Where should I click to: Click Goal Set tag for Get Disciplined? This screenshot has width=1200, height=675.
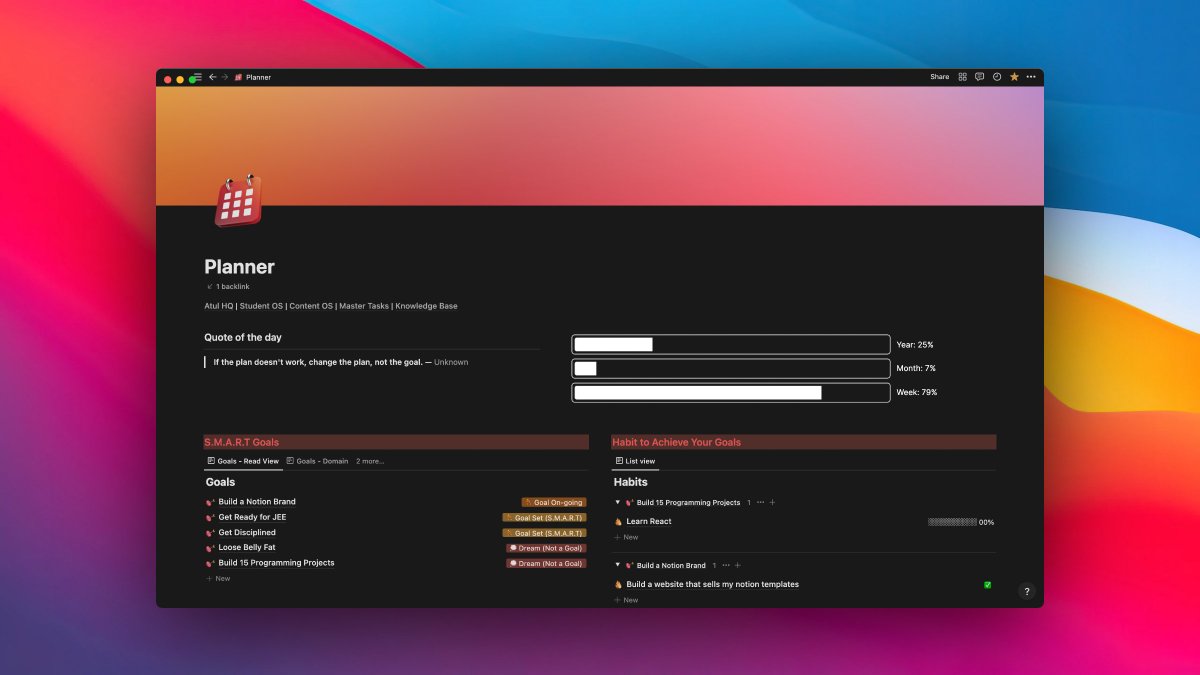[544, 533]
